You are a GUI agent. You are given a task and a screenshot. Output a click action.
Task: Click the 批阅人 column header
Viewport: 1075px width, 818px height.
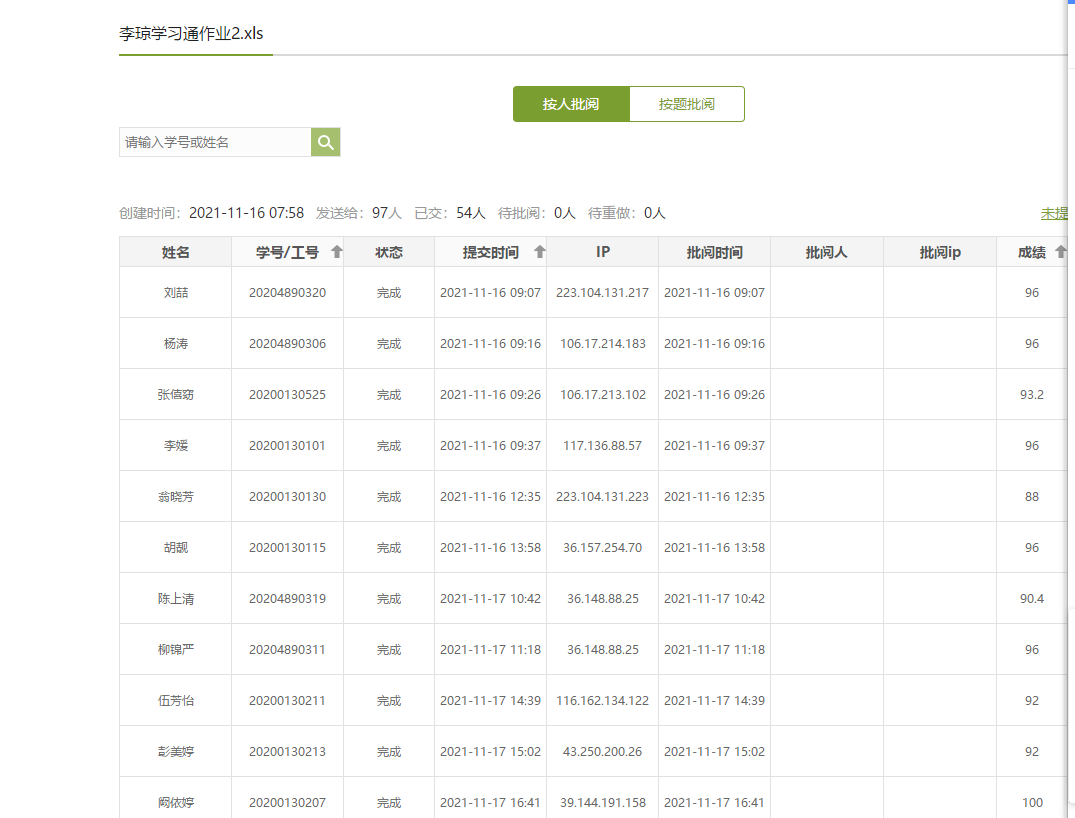[826, 252]
